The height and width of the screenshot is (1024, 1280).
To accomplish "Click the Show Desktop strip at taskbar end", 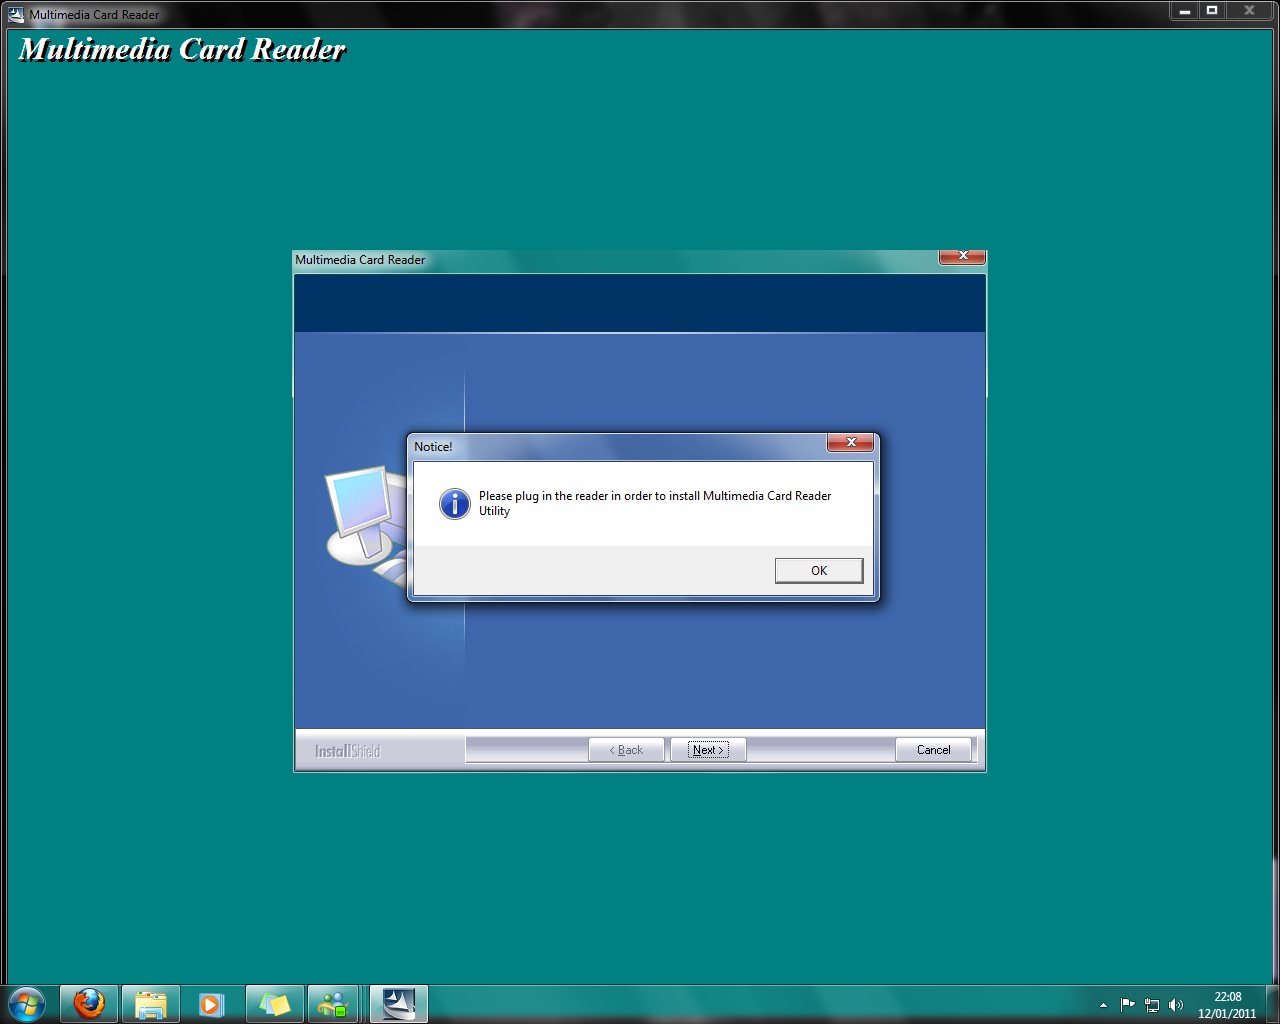I will [x=1274, y=1004].
